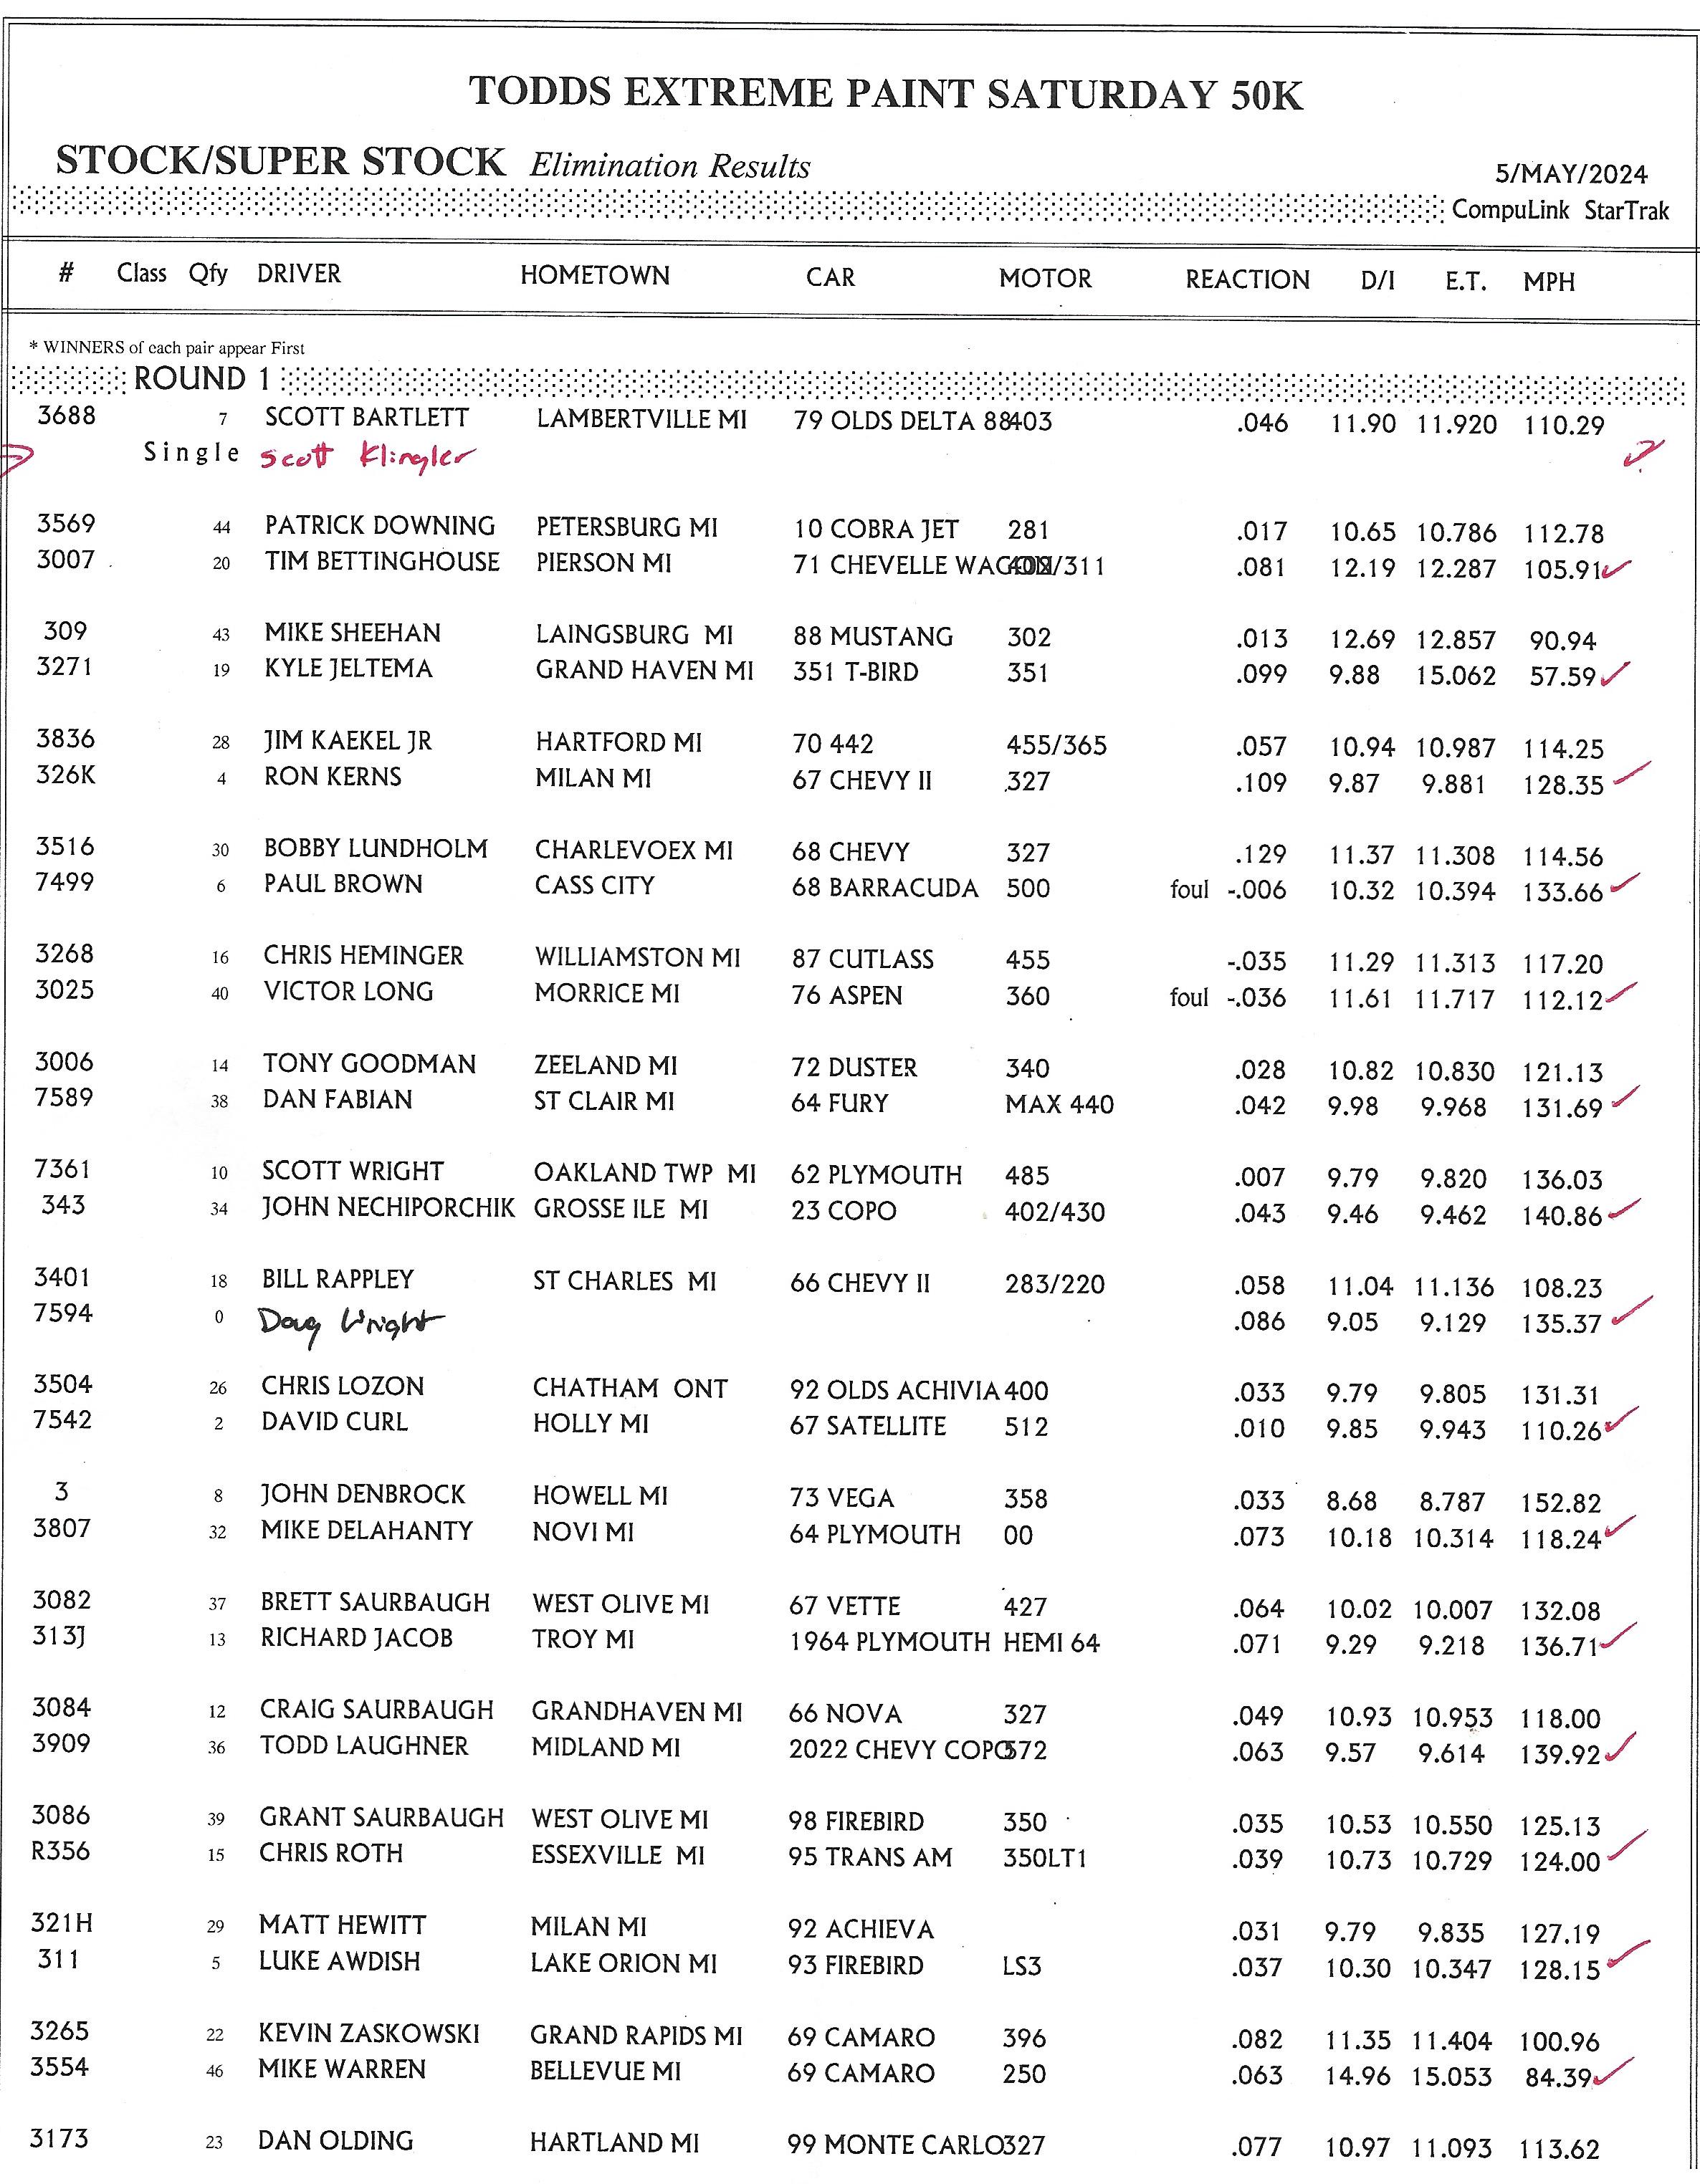Click the red arrow at left margin
This screenshot has width=1700, height=2184.
click(18, 458)
